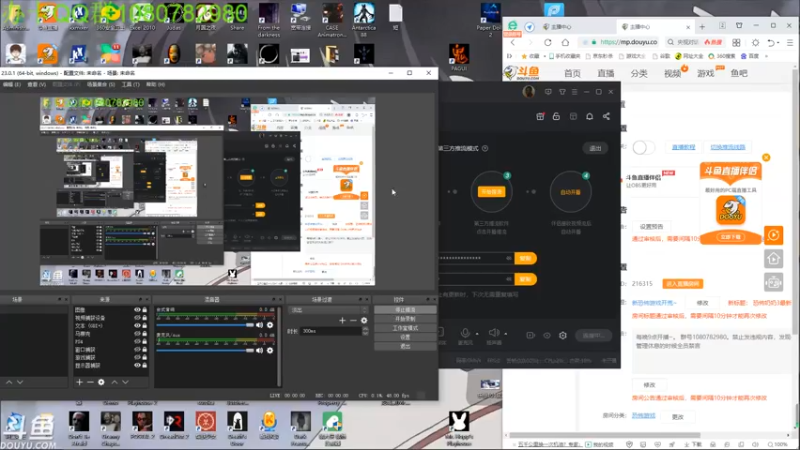Go to browser home page icon
This screenshot has height=450, width=800.
pos(565,42)
